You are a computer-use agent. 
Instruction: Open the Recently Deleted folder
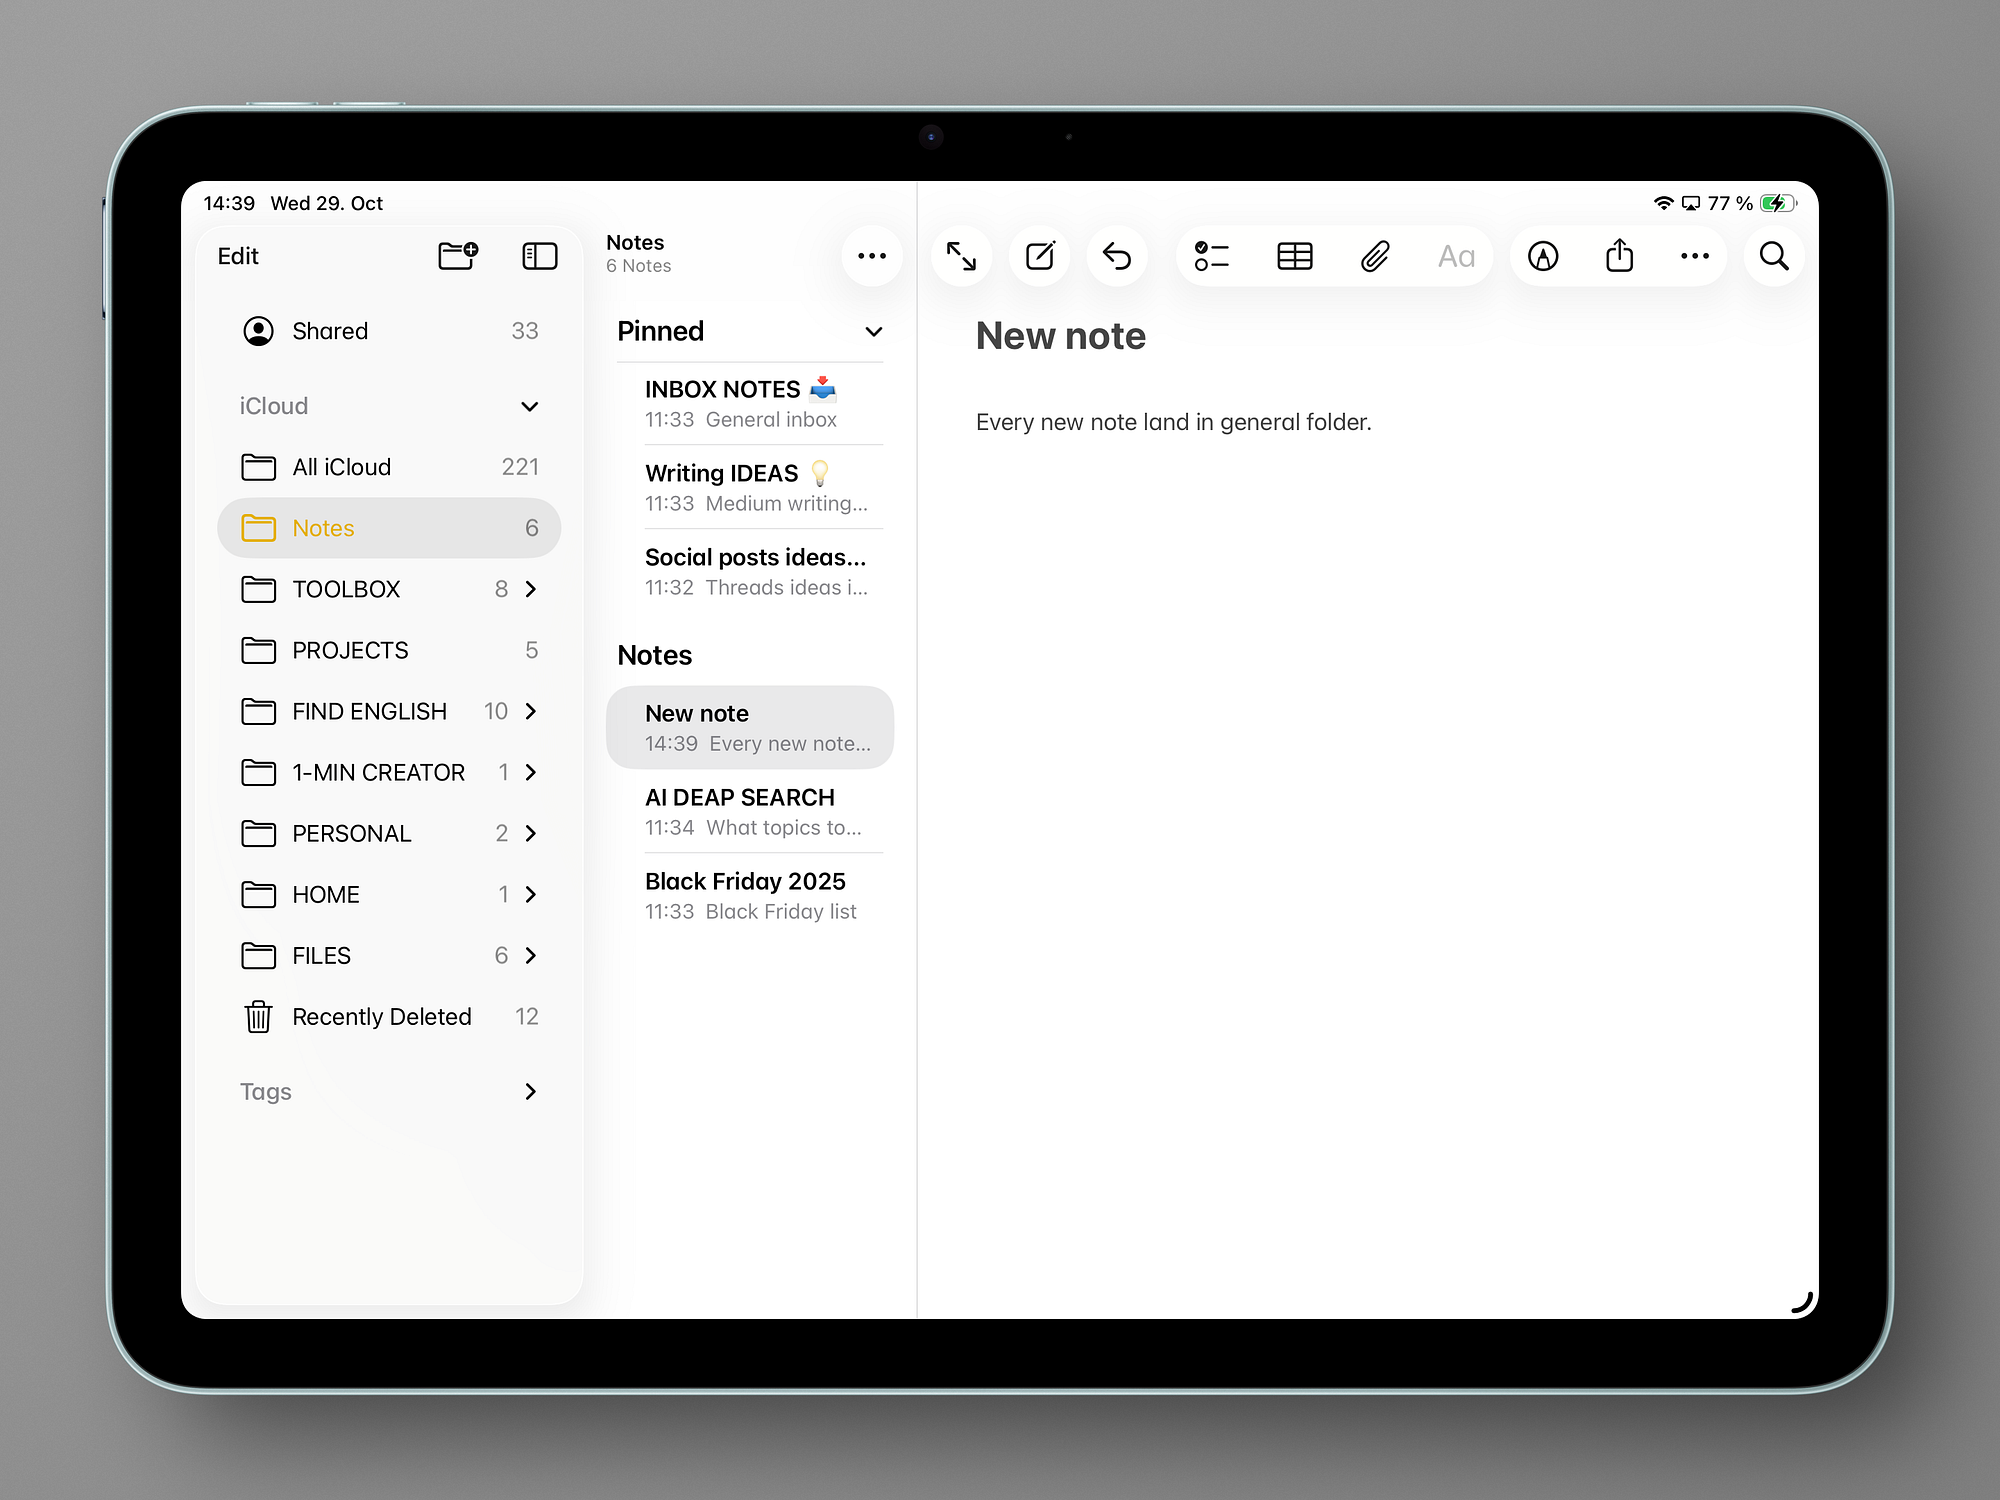click(x=381, y=1016)
